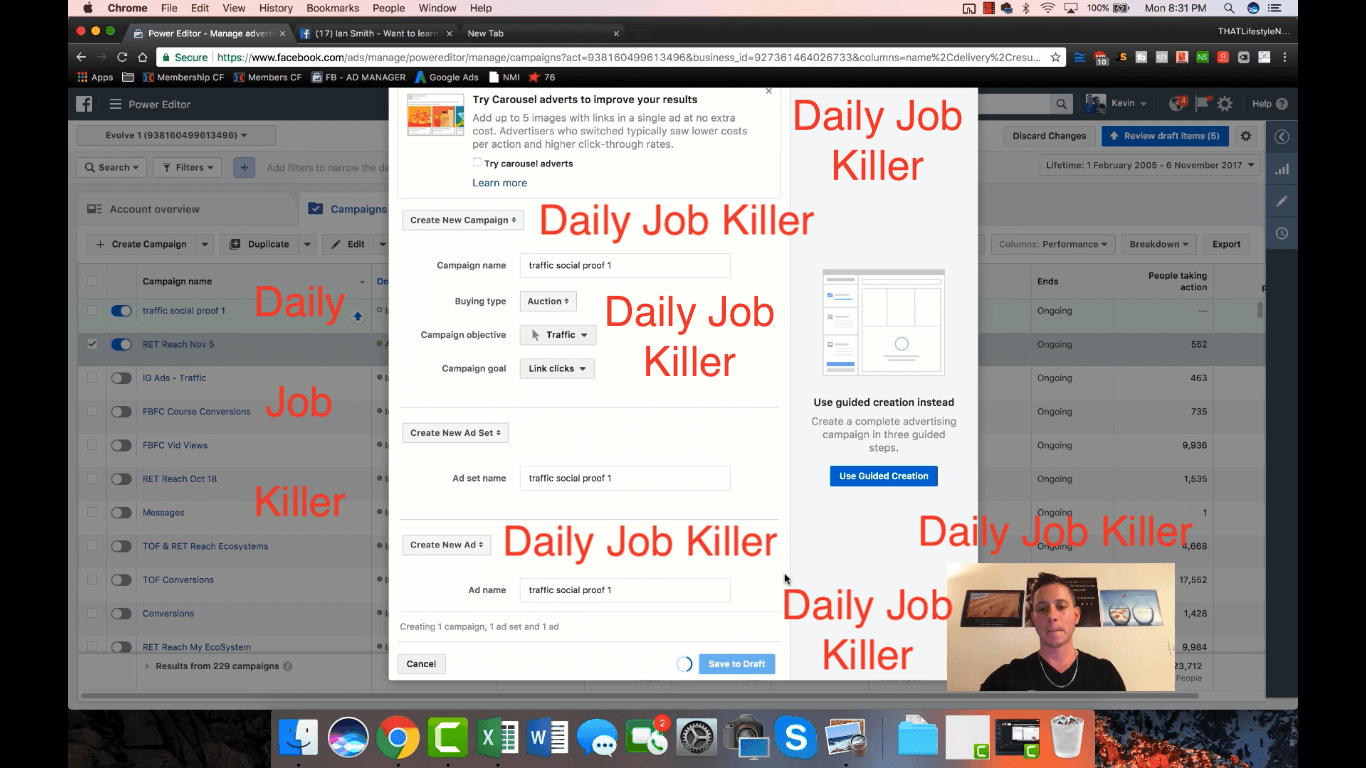This screenshot has height=768, width=1366.
Task: Toggle the RET Reach Nov 5 switch
Action: [121, 345]
